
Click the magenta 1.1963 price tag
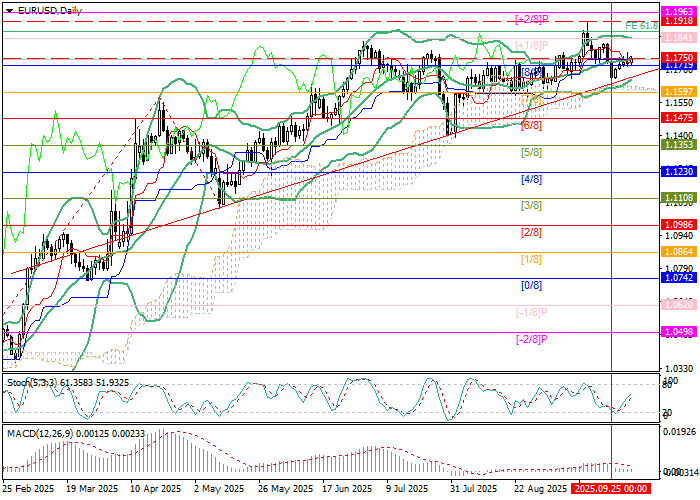[x=680, y=11]
